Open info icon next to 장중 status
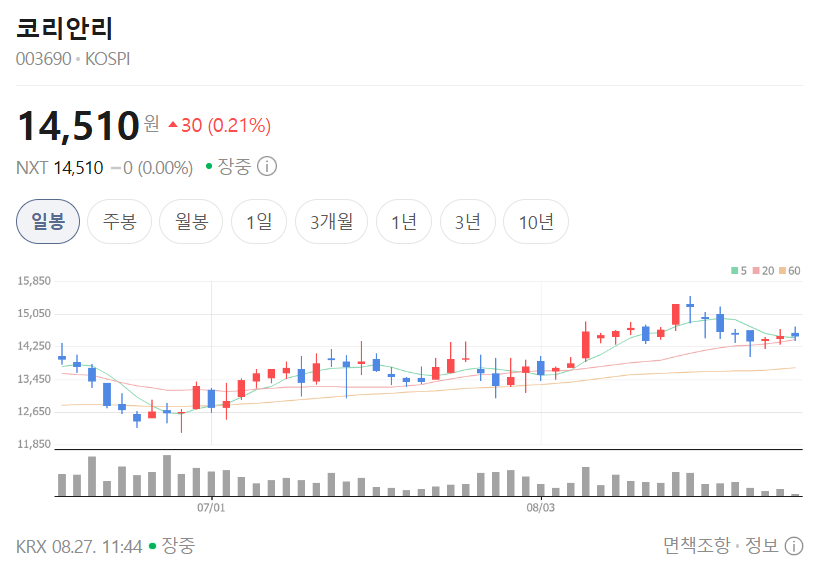 (x=267, y=167)
